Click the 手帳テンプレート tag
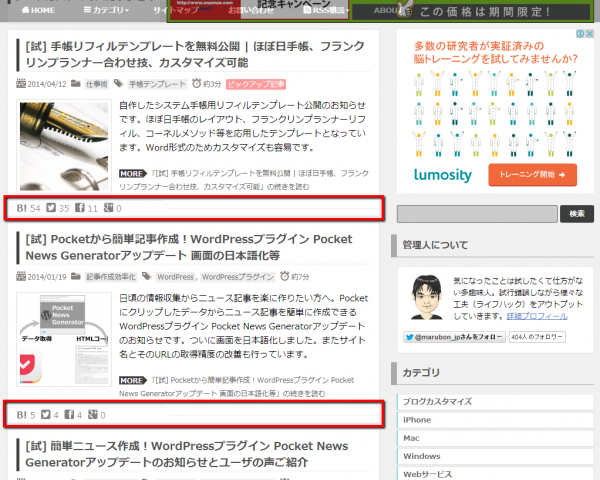 (157, 84)
